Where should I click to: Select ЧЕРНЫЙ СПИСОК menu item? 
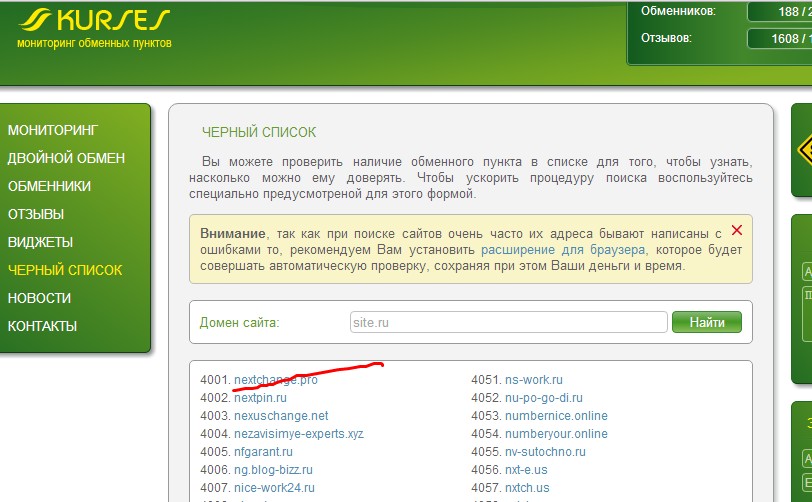pyautogui.click(x=65, y=270)
